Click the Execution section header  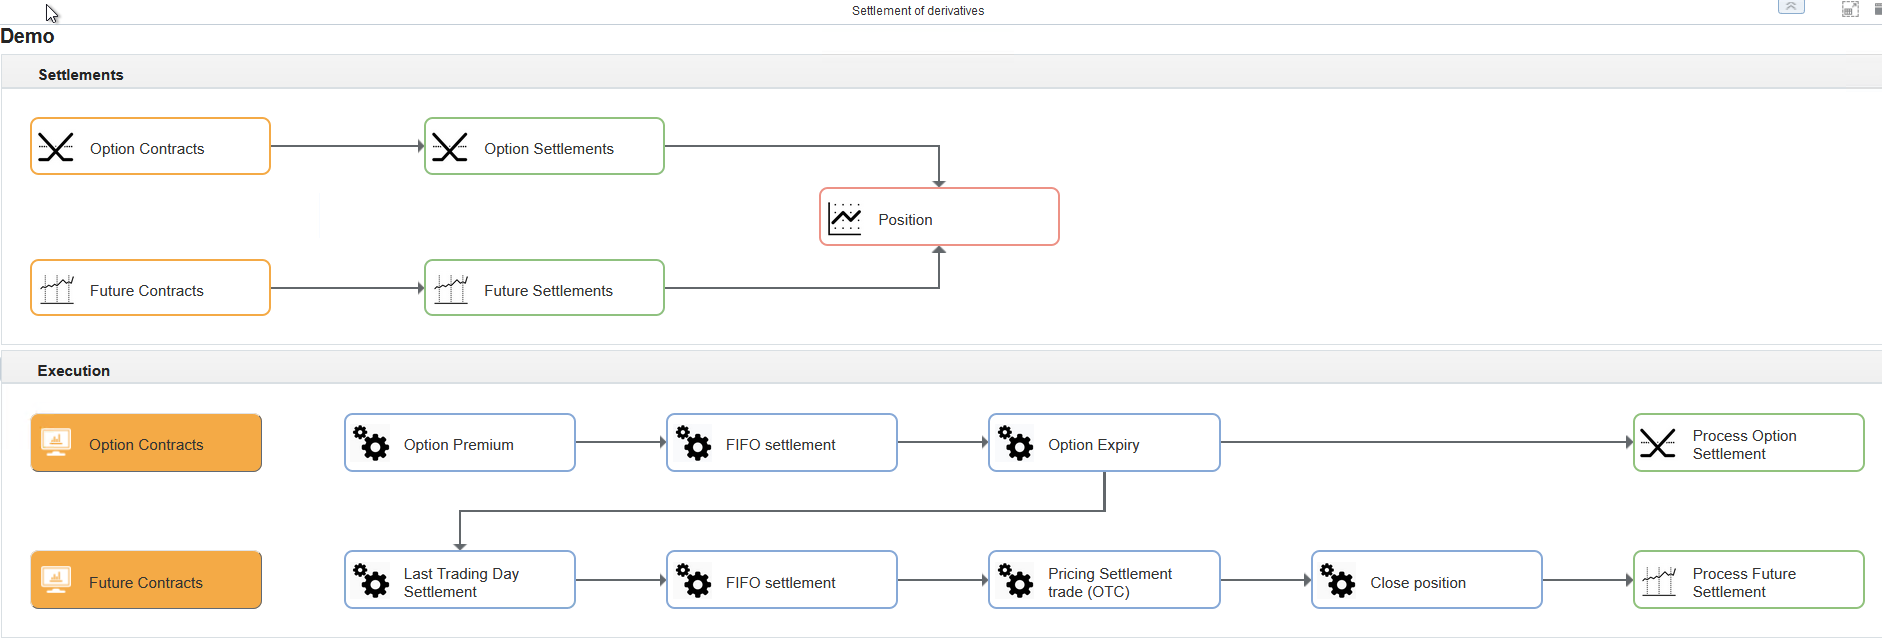pos(74,370)
